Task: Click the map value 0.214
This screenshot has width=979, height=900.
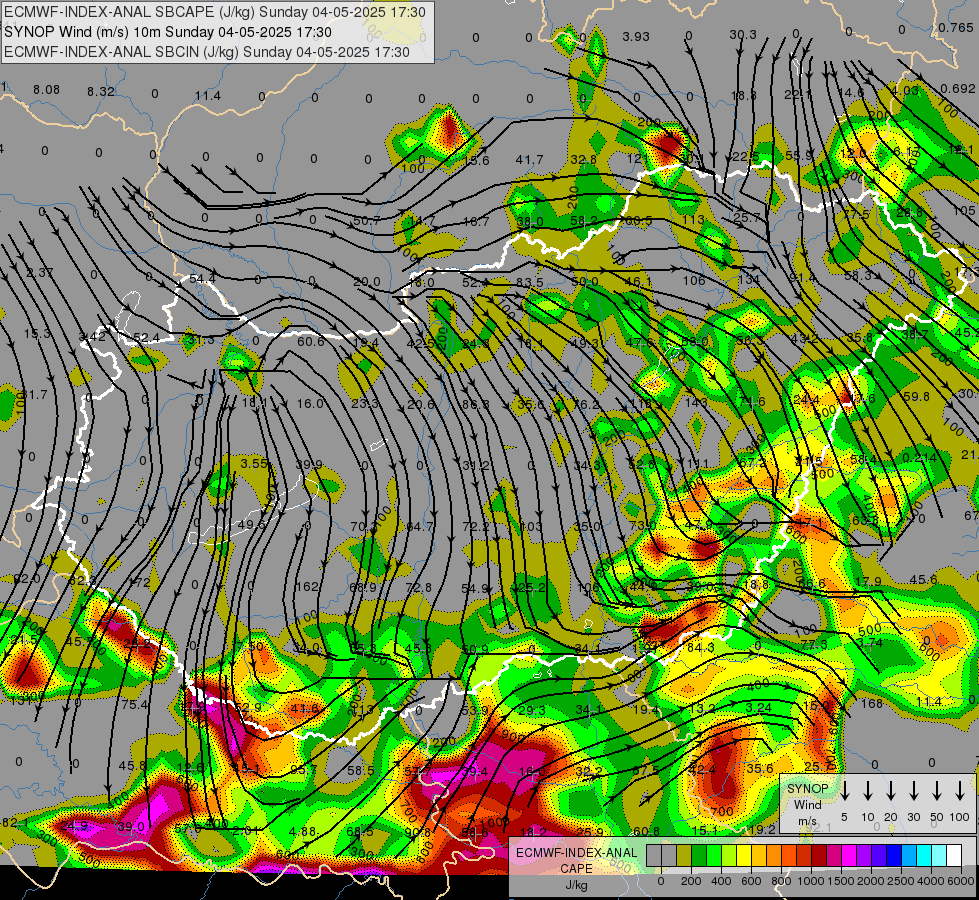Action: click(920, 458)
